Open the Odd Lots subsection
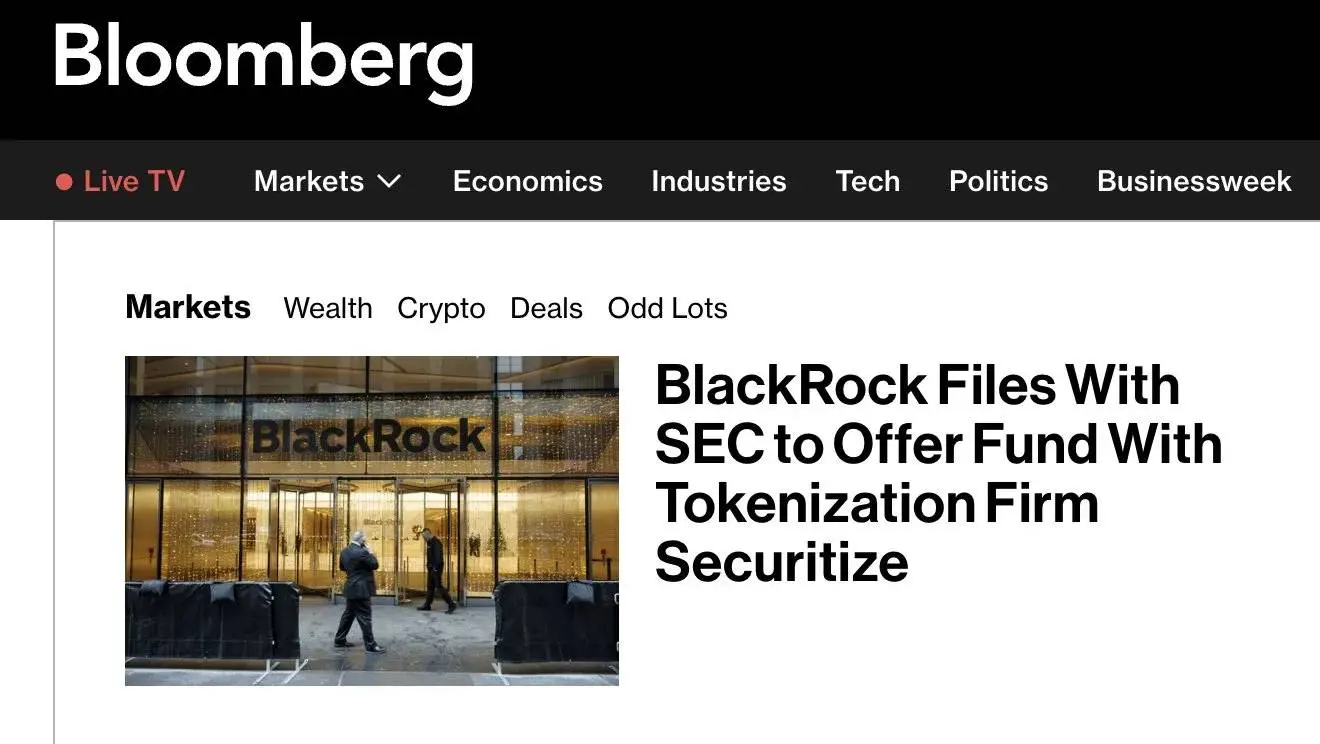 (668, 308)
